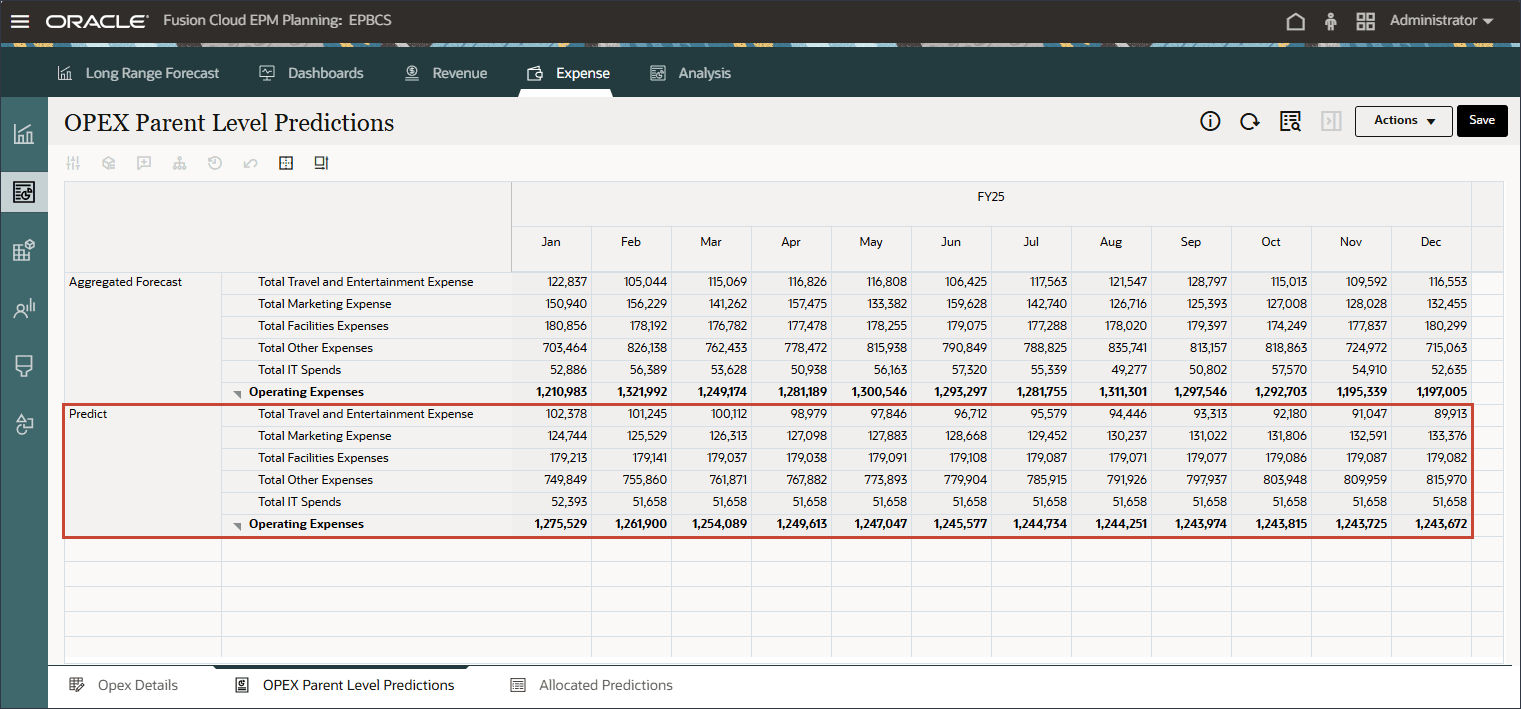This screenshot has height=709, width=1521.
Task: Click the form information icon
Action: (x=1210, y=121)
